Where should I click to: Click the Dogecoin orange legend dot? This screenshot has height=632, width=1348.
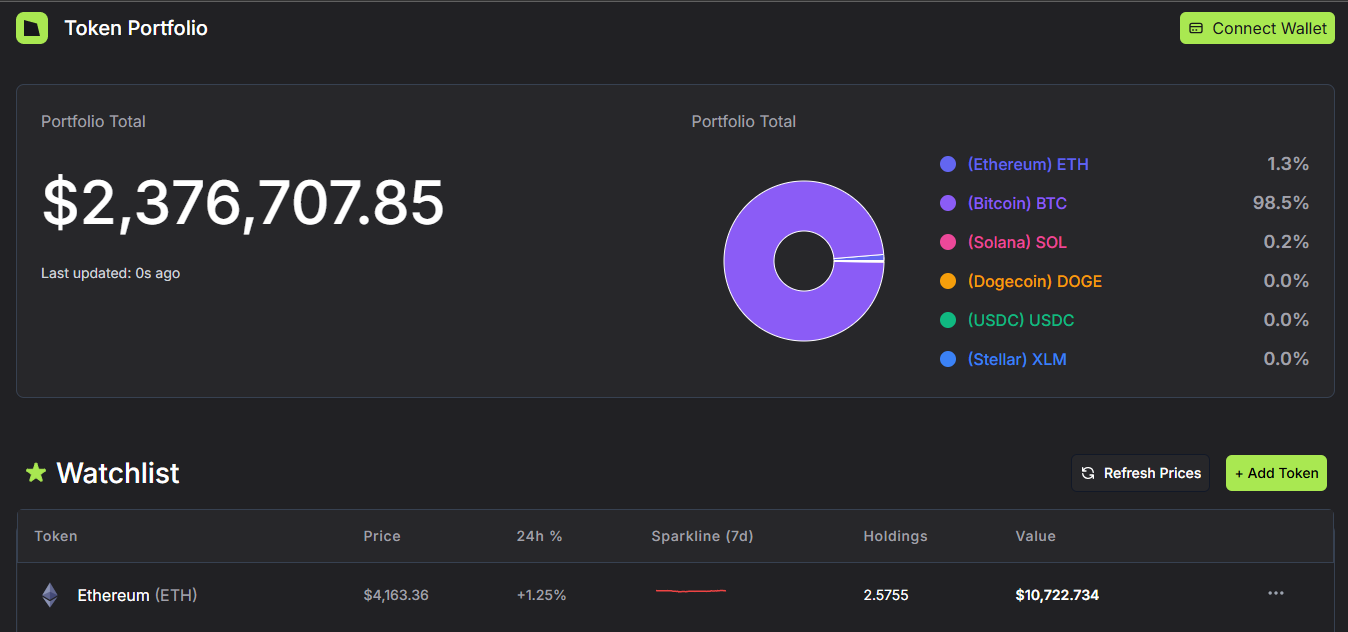click(x=948, y=281)
